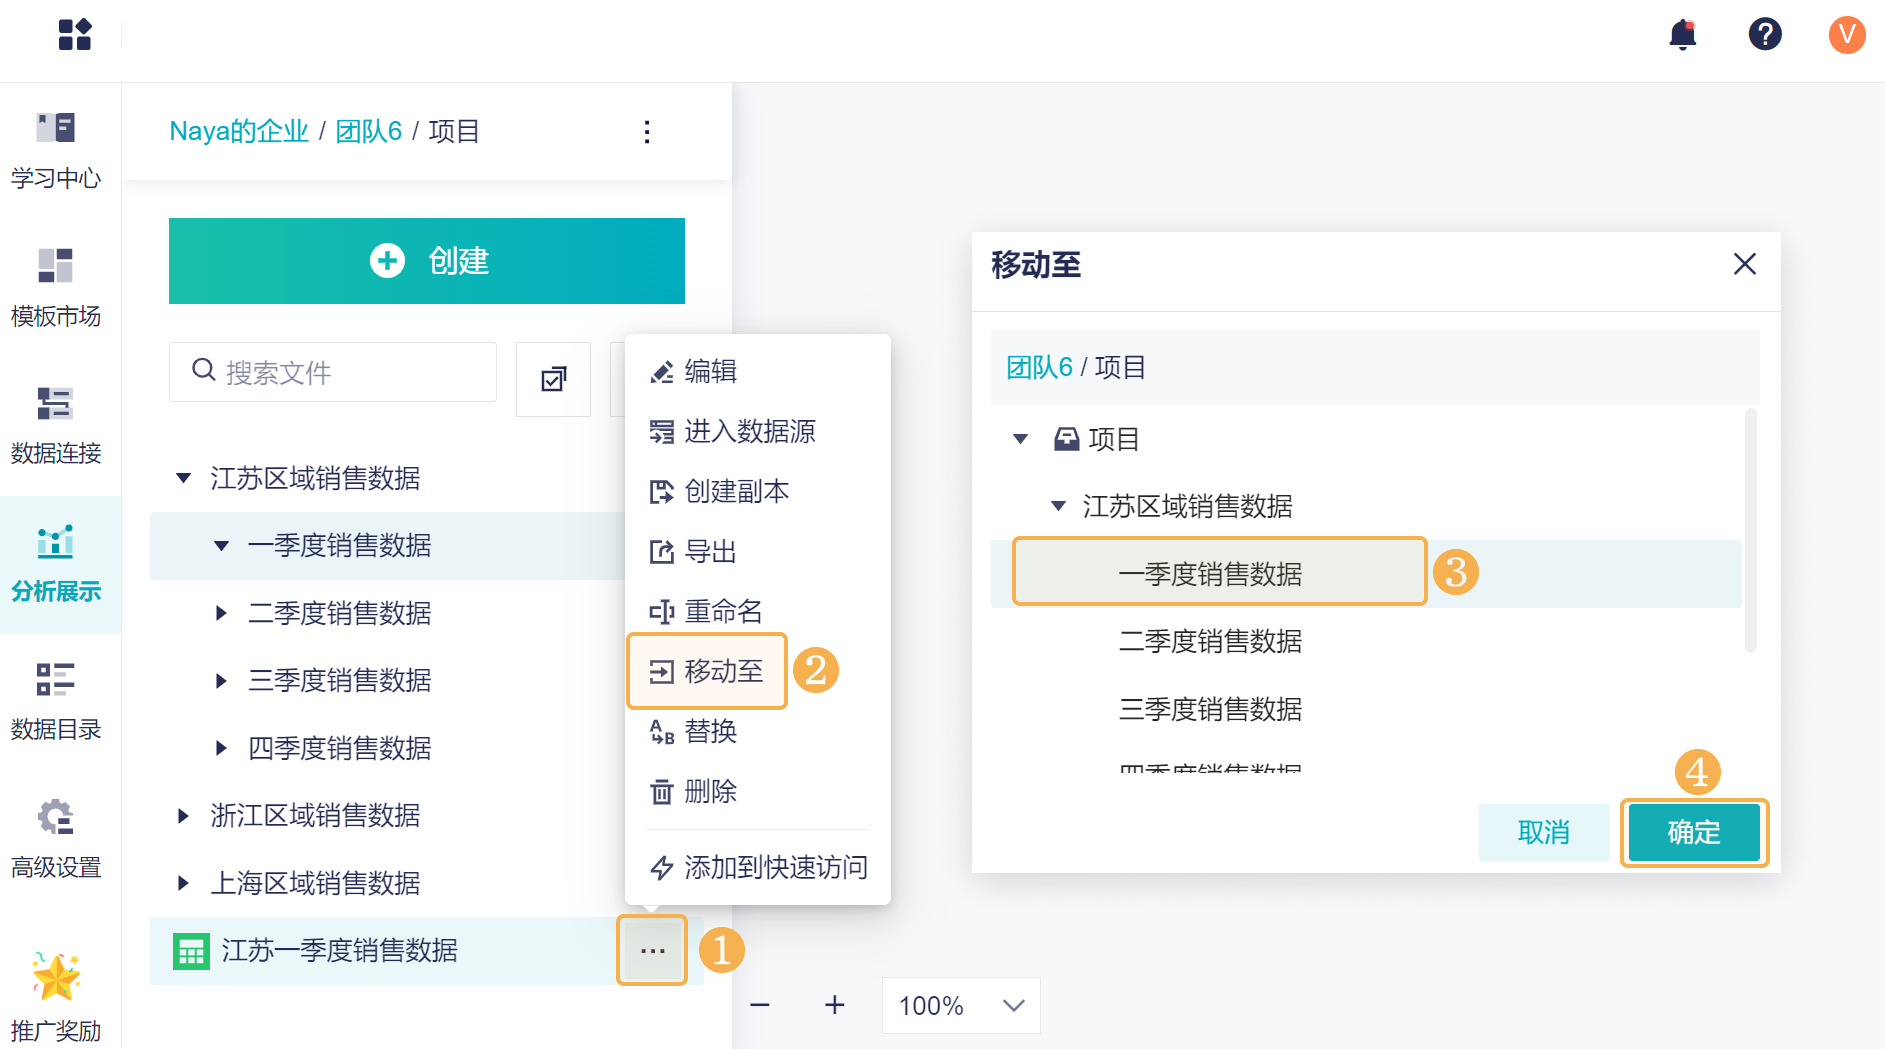Select 二季度销售数据 in the move dialog
Viewport: 1885px width, 1049px height.
[1210, 642]
